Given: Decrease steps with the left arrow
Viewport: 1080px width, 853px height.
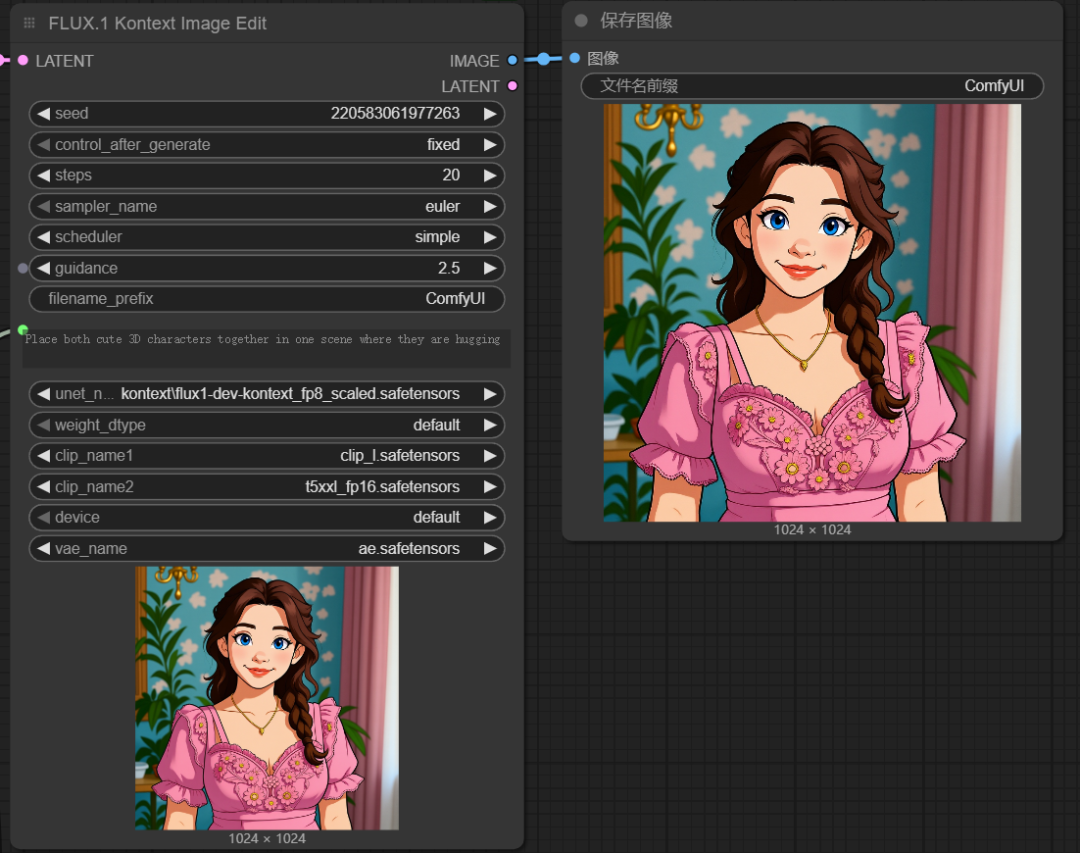Looking at the screenshot, I should pos(43,175).
